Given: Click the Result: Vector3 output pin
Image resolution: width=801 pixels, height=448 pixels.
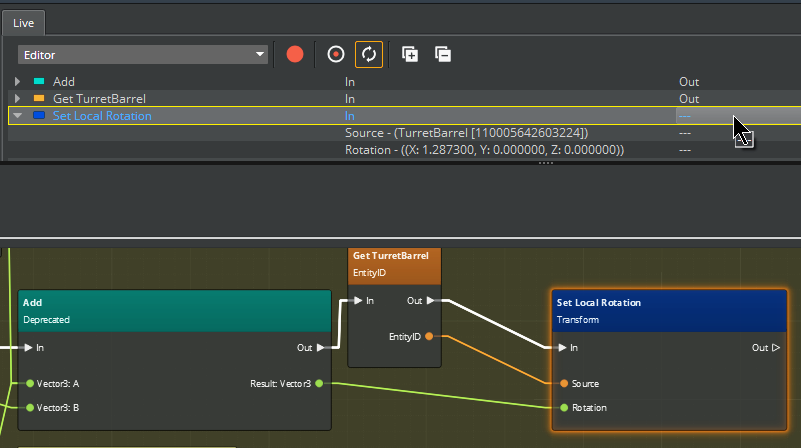Looking at the screenshot, I should point(319,383).
